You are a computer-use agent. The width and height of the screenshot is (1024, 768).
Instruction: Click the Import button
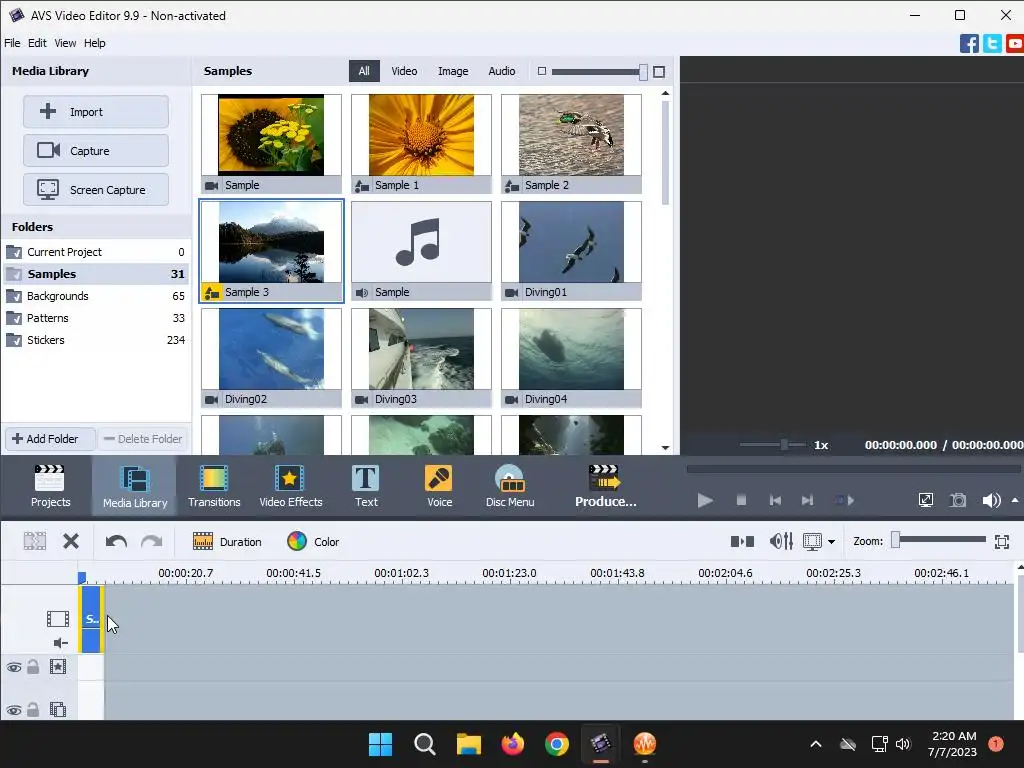(96, 112)
